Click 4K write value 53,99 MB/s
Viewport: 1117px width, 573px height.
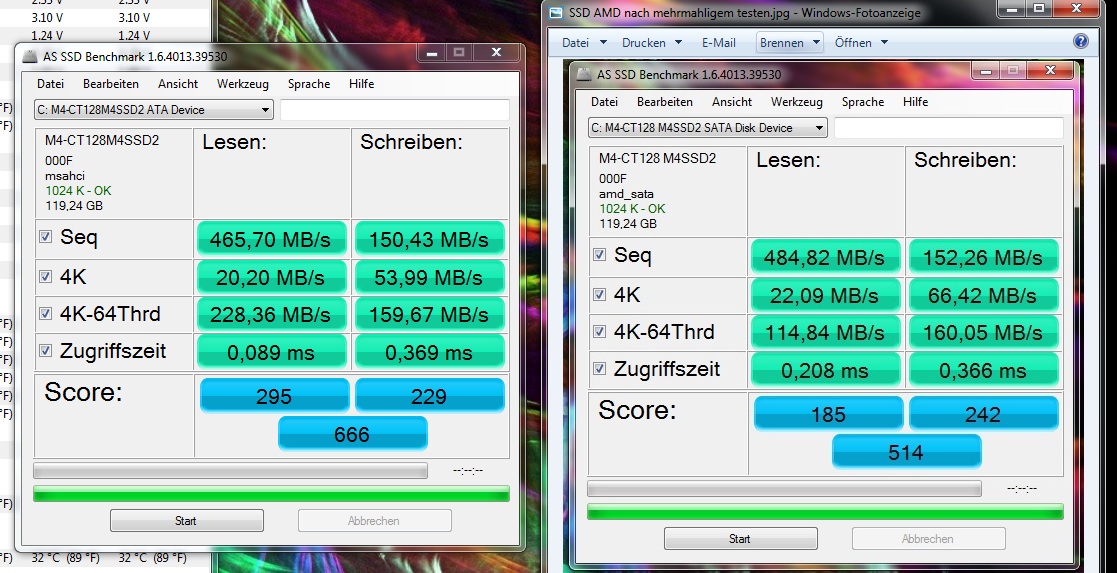430,277
